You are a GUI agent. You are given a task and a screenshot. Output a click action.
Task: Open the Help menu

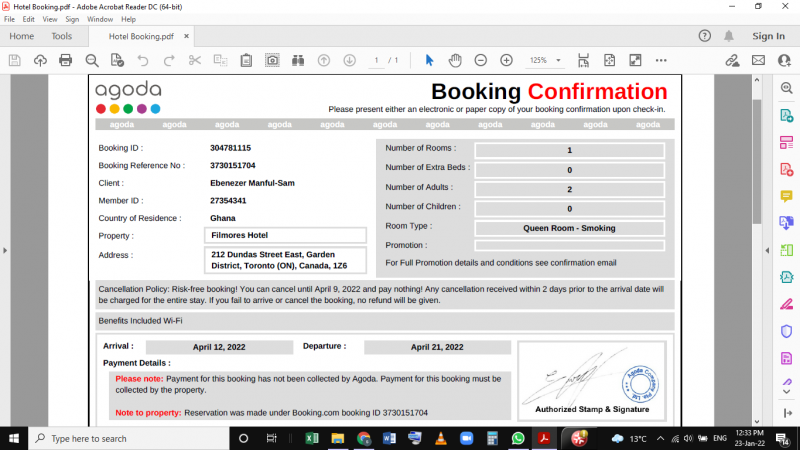coord(128,19)
